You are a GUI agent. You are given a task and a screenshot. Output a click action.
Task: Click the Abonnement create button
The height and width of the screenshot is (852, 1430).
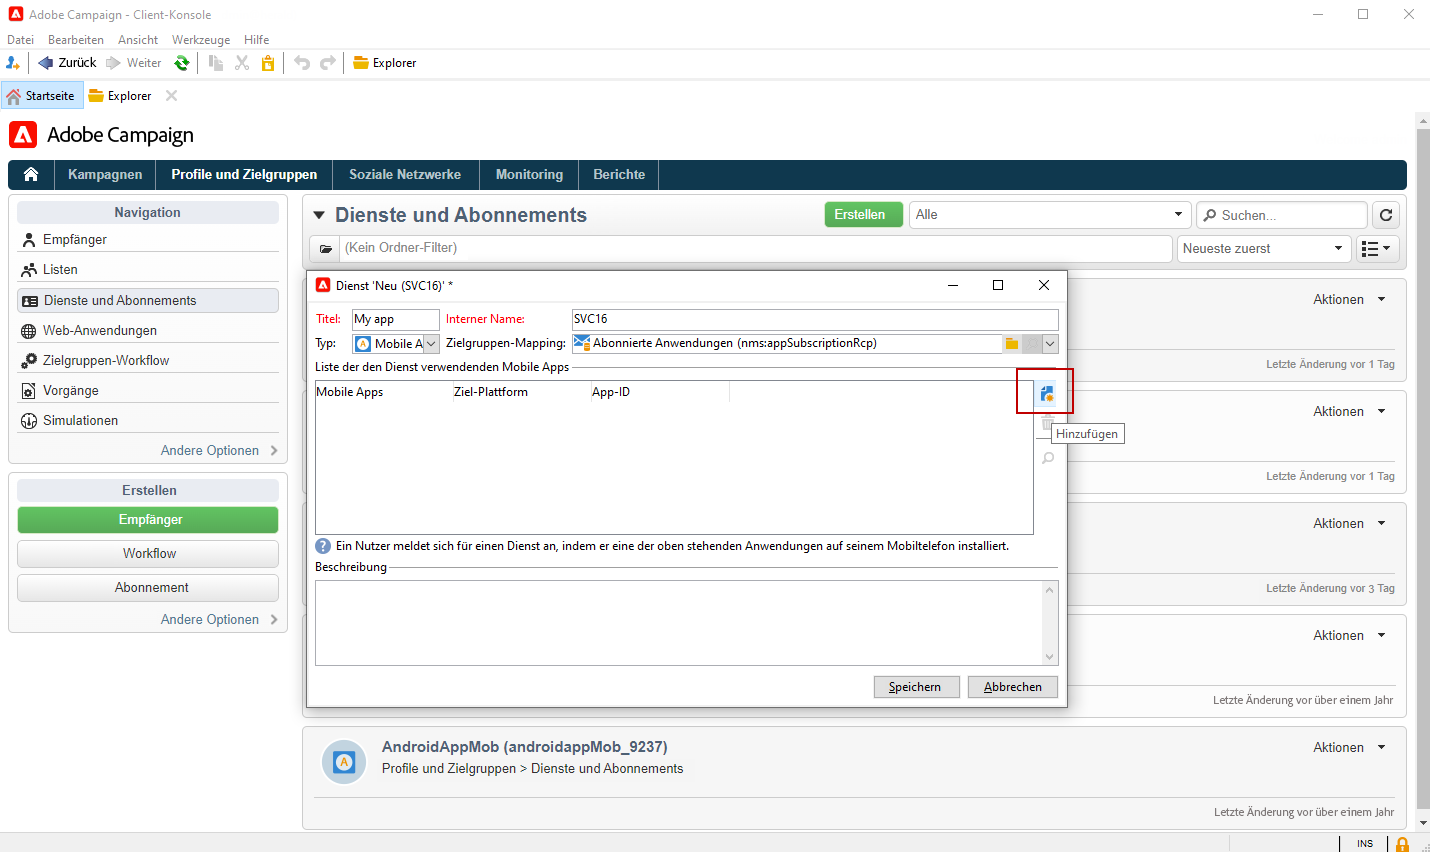(x=148, y=588)
